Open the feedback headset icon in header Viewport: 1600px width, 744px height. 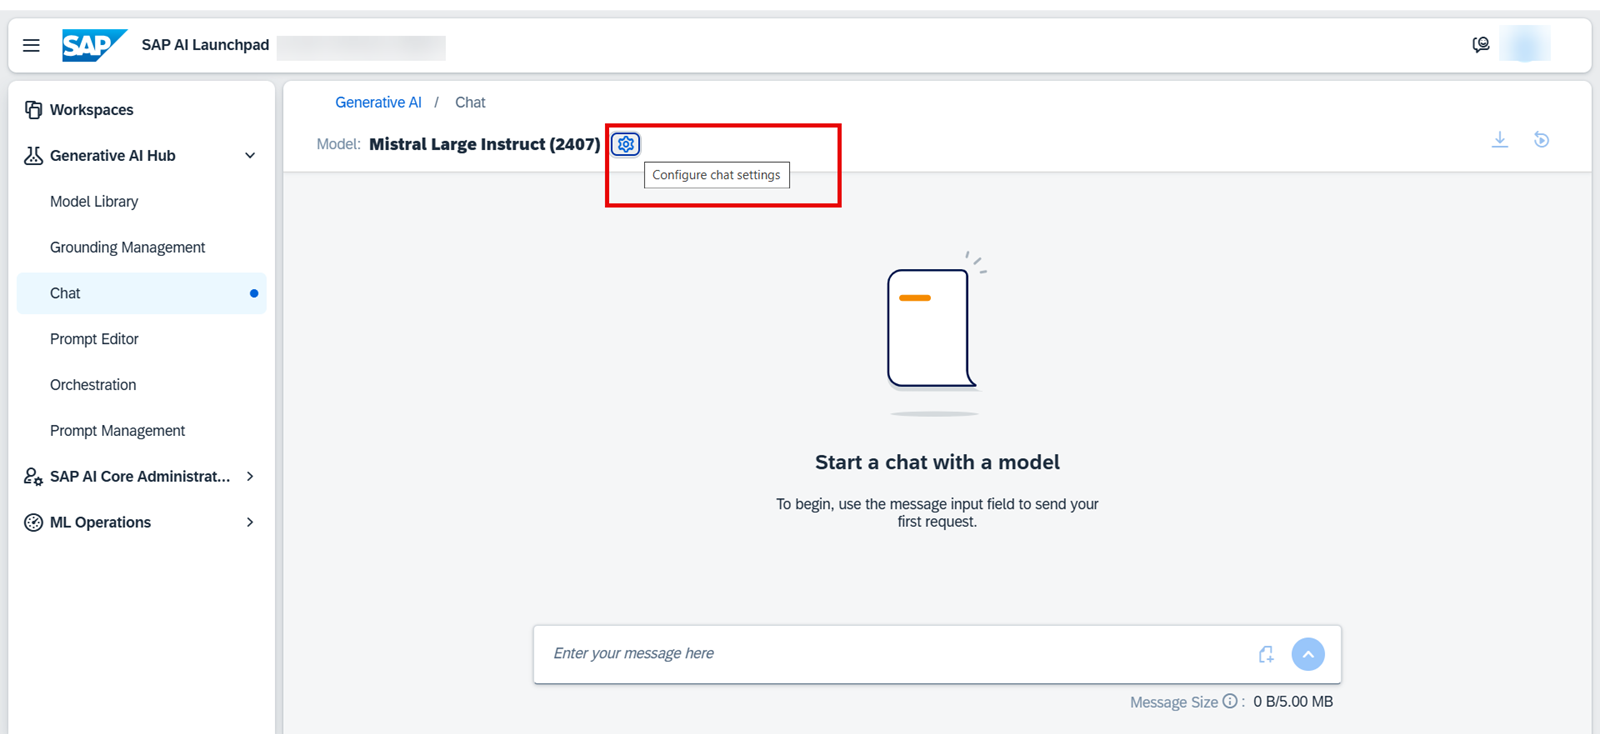[1481, 45]
